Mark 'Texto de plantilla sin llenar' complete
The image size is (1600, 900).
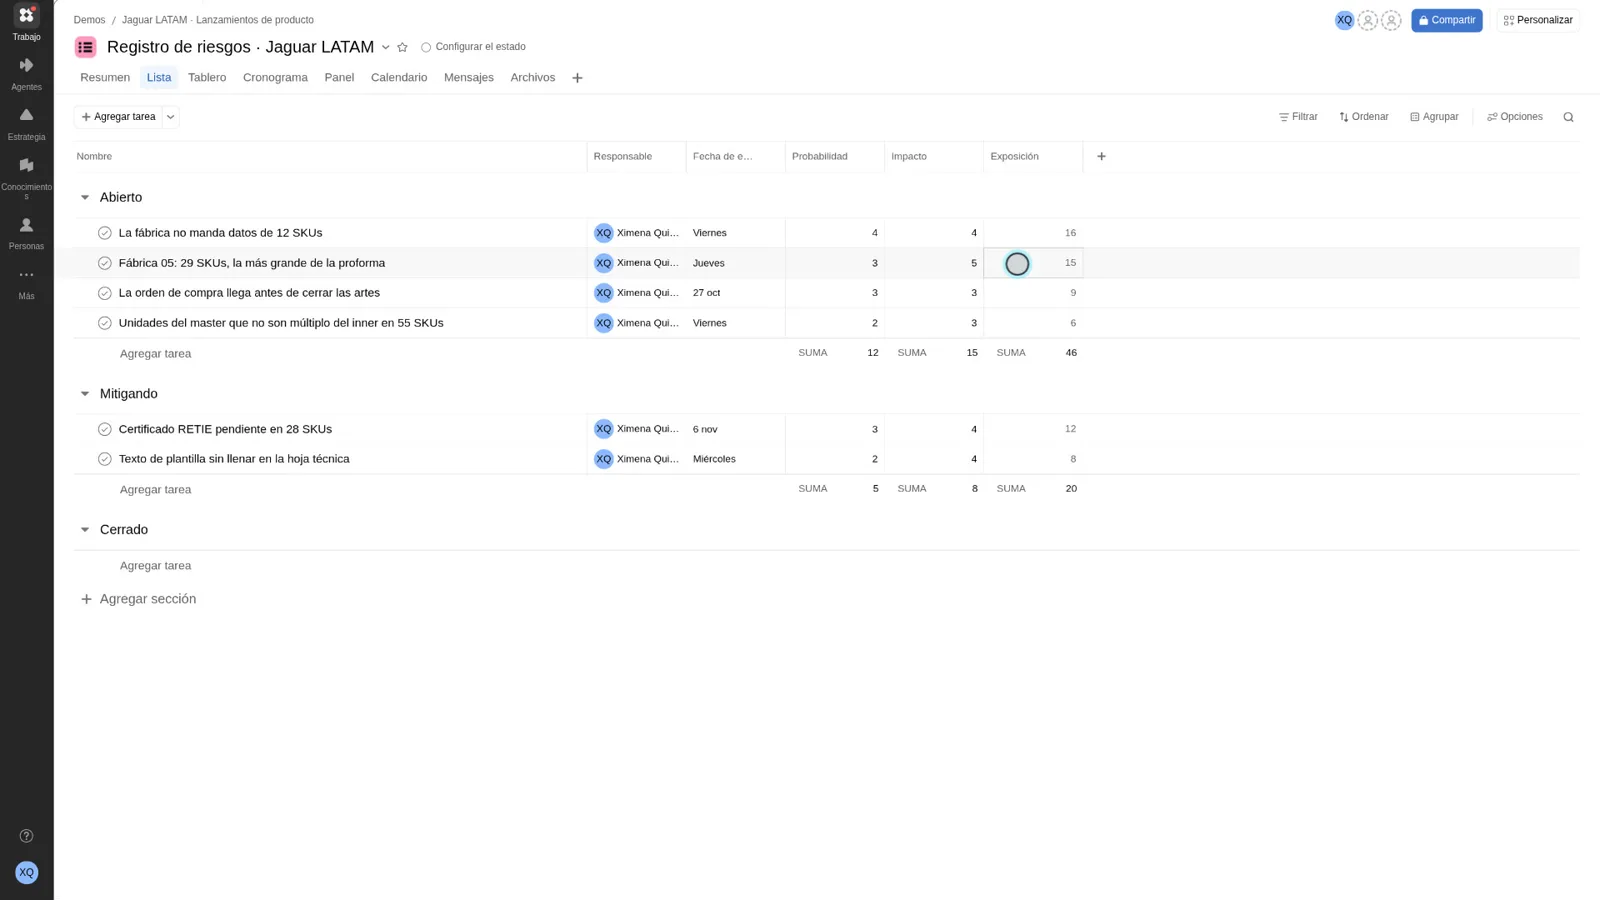(x=105, y=459)
